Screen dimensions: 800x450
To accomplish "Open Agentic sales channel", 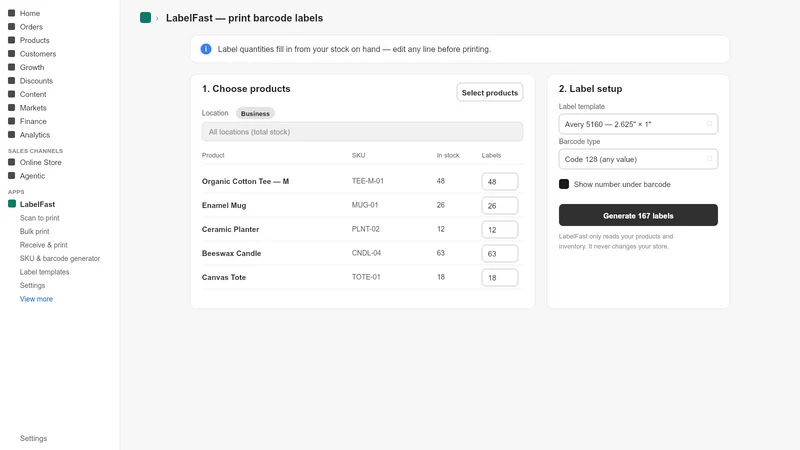I will click(32, 176).
